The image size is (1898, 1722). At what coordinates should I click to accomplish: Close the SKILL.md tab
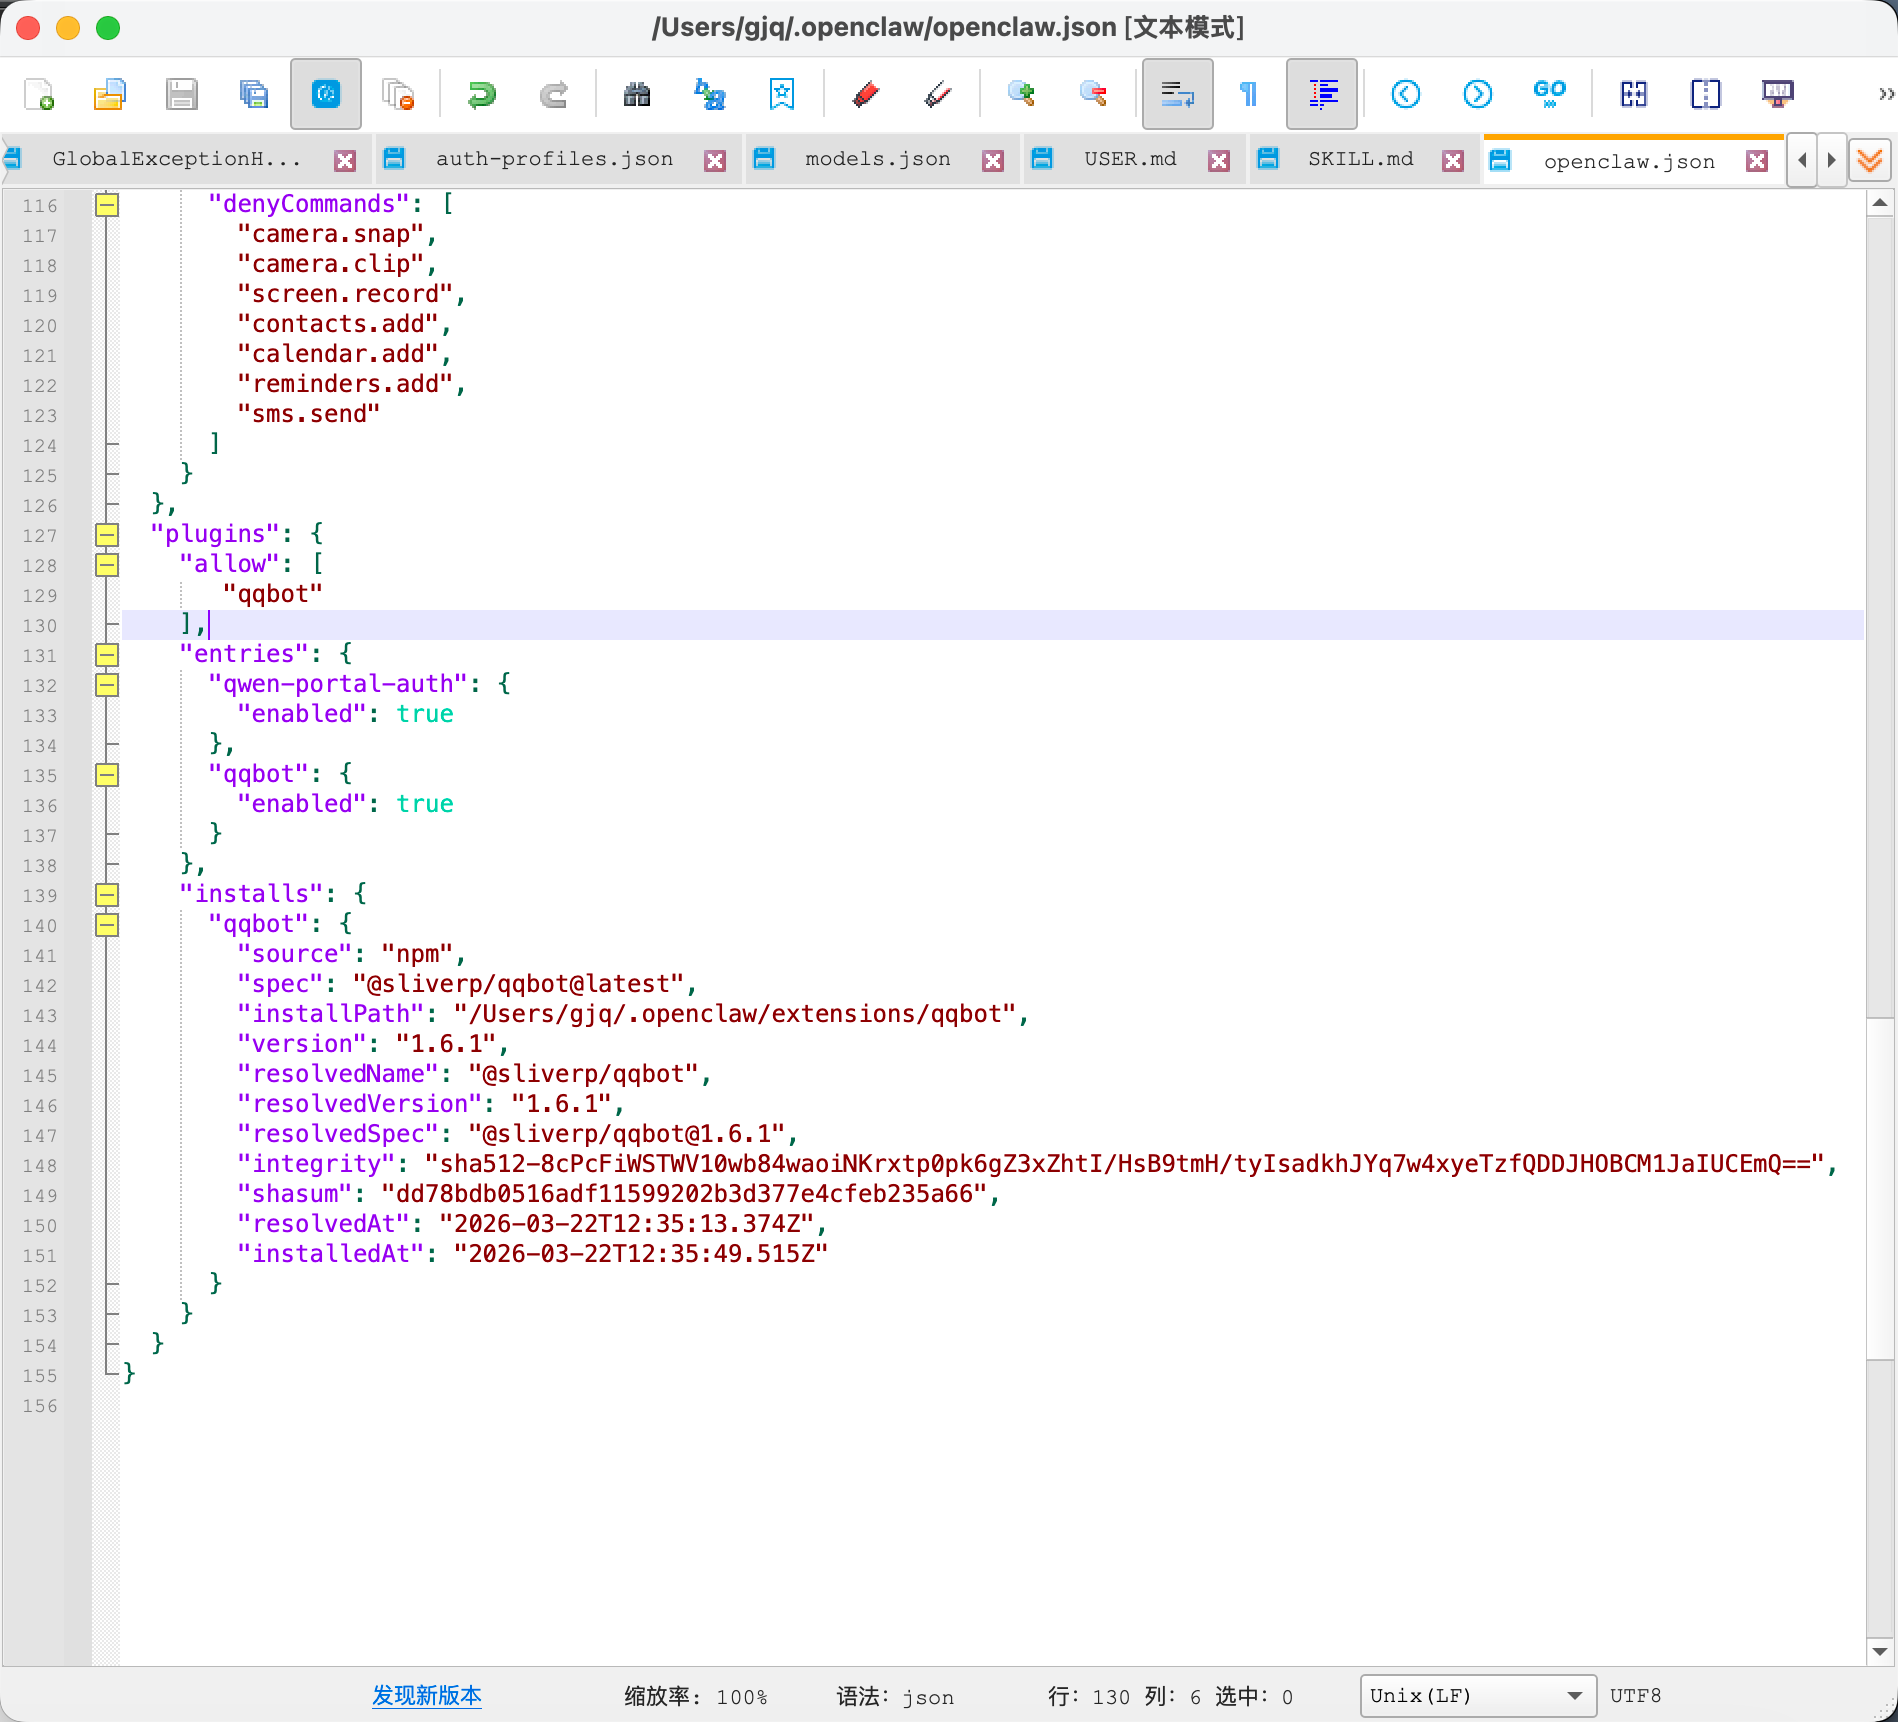tap(1453, 161)
